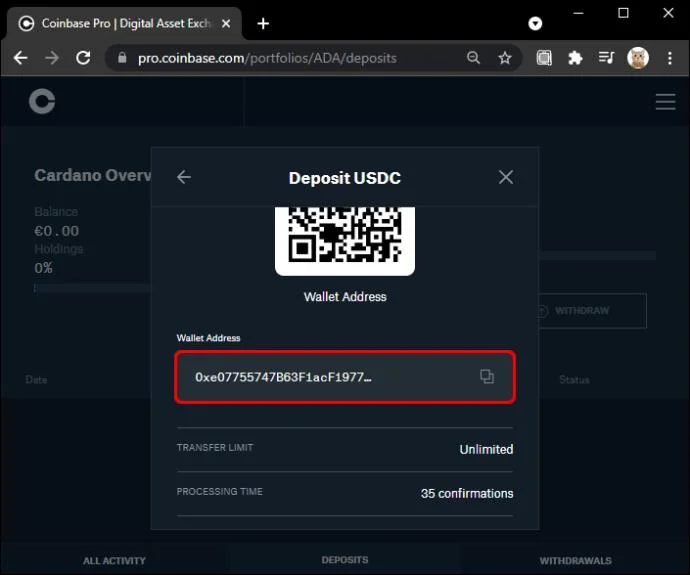Switch to DEPOSITS tab
Screen dimensions: 690x575
coord(345,560)
